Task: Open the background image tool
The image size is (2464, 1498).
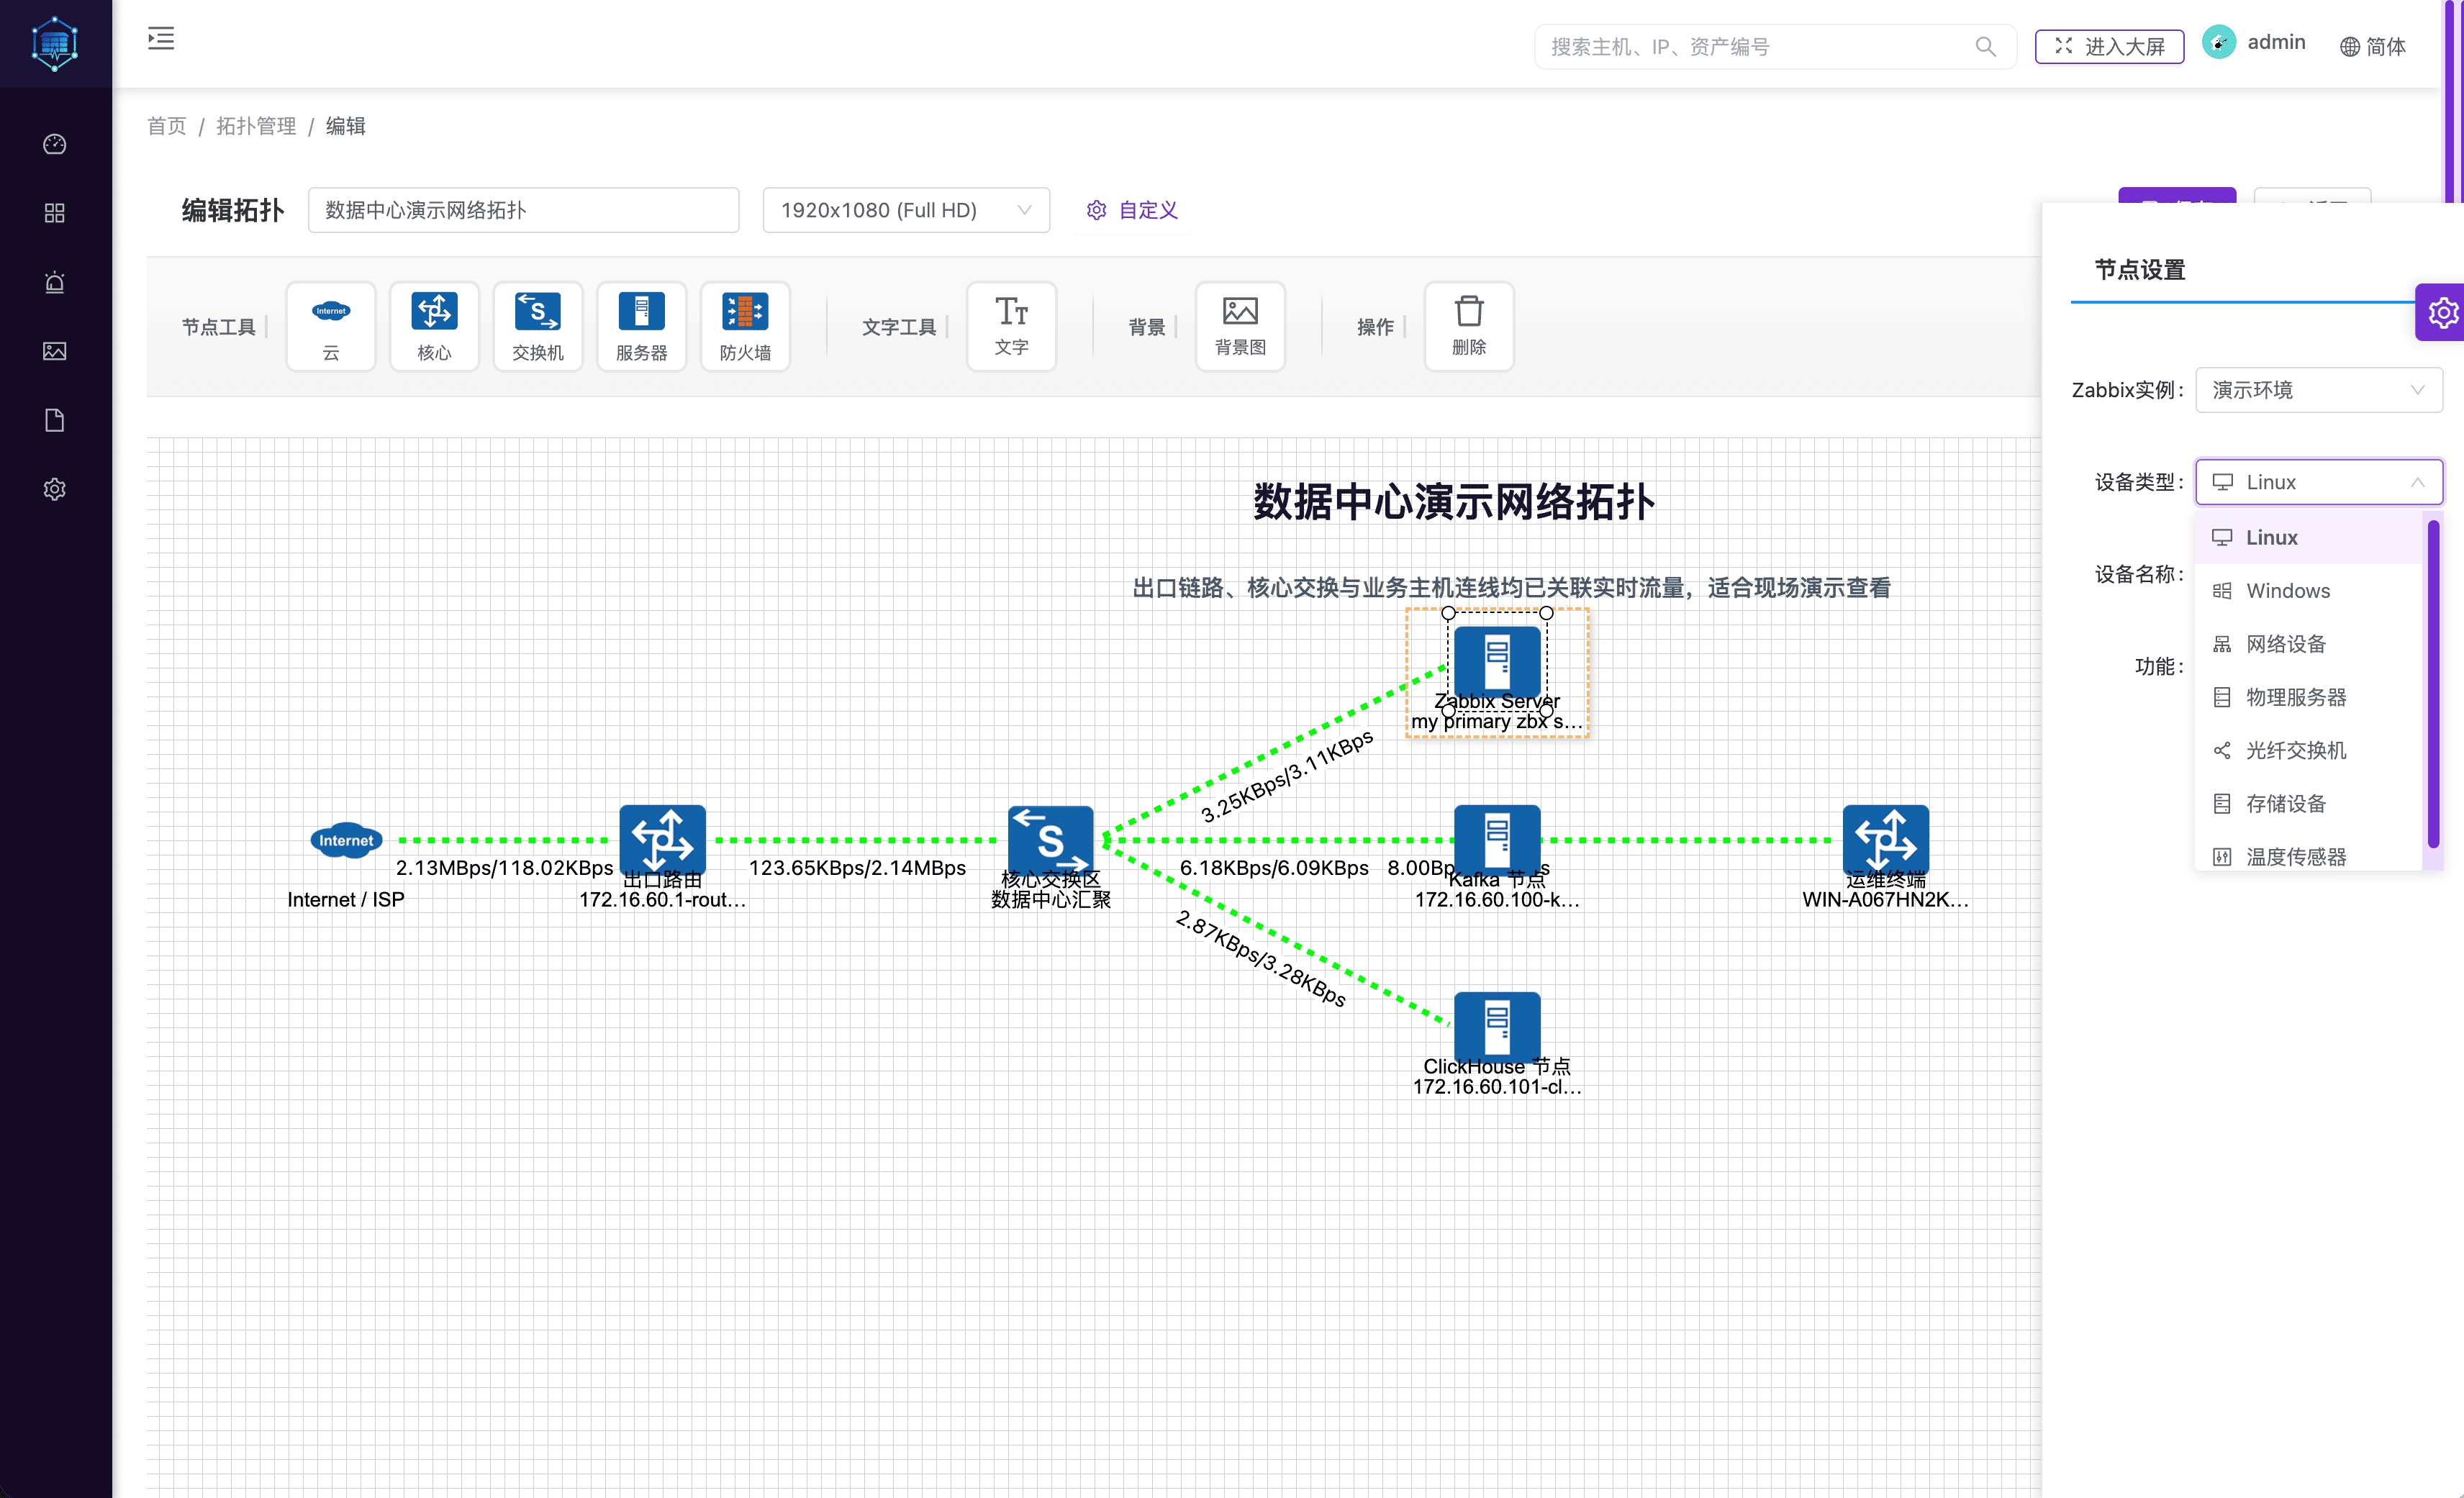Action: (x=1240, y=326)
